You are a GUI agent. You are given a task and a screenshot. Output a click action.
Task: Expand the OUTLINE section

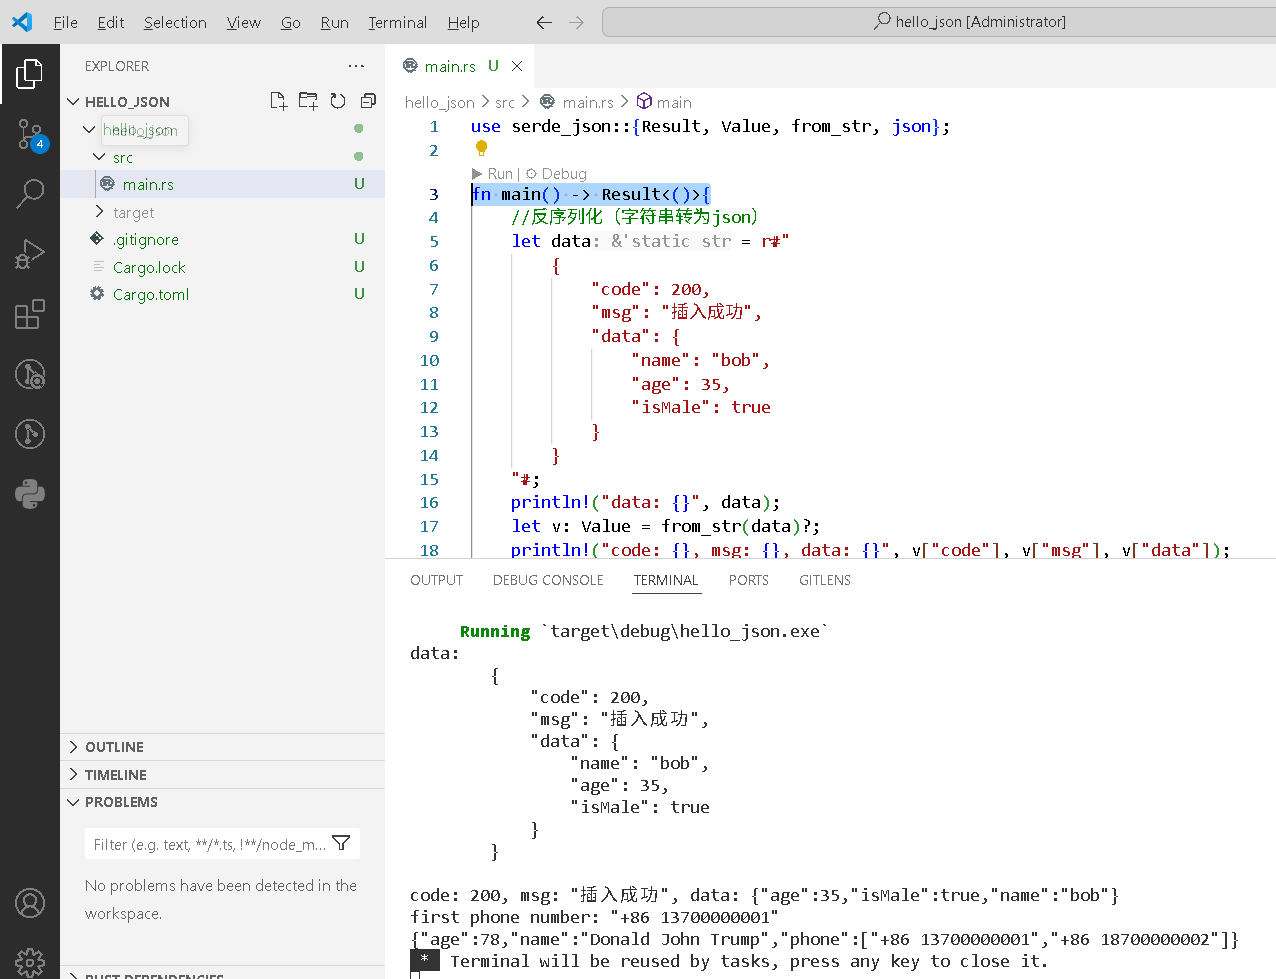coord(114,747)
